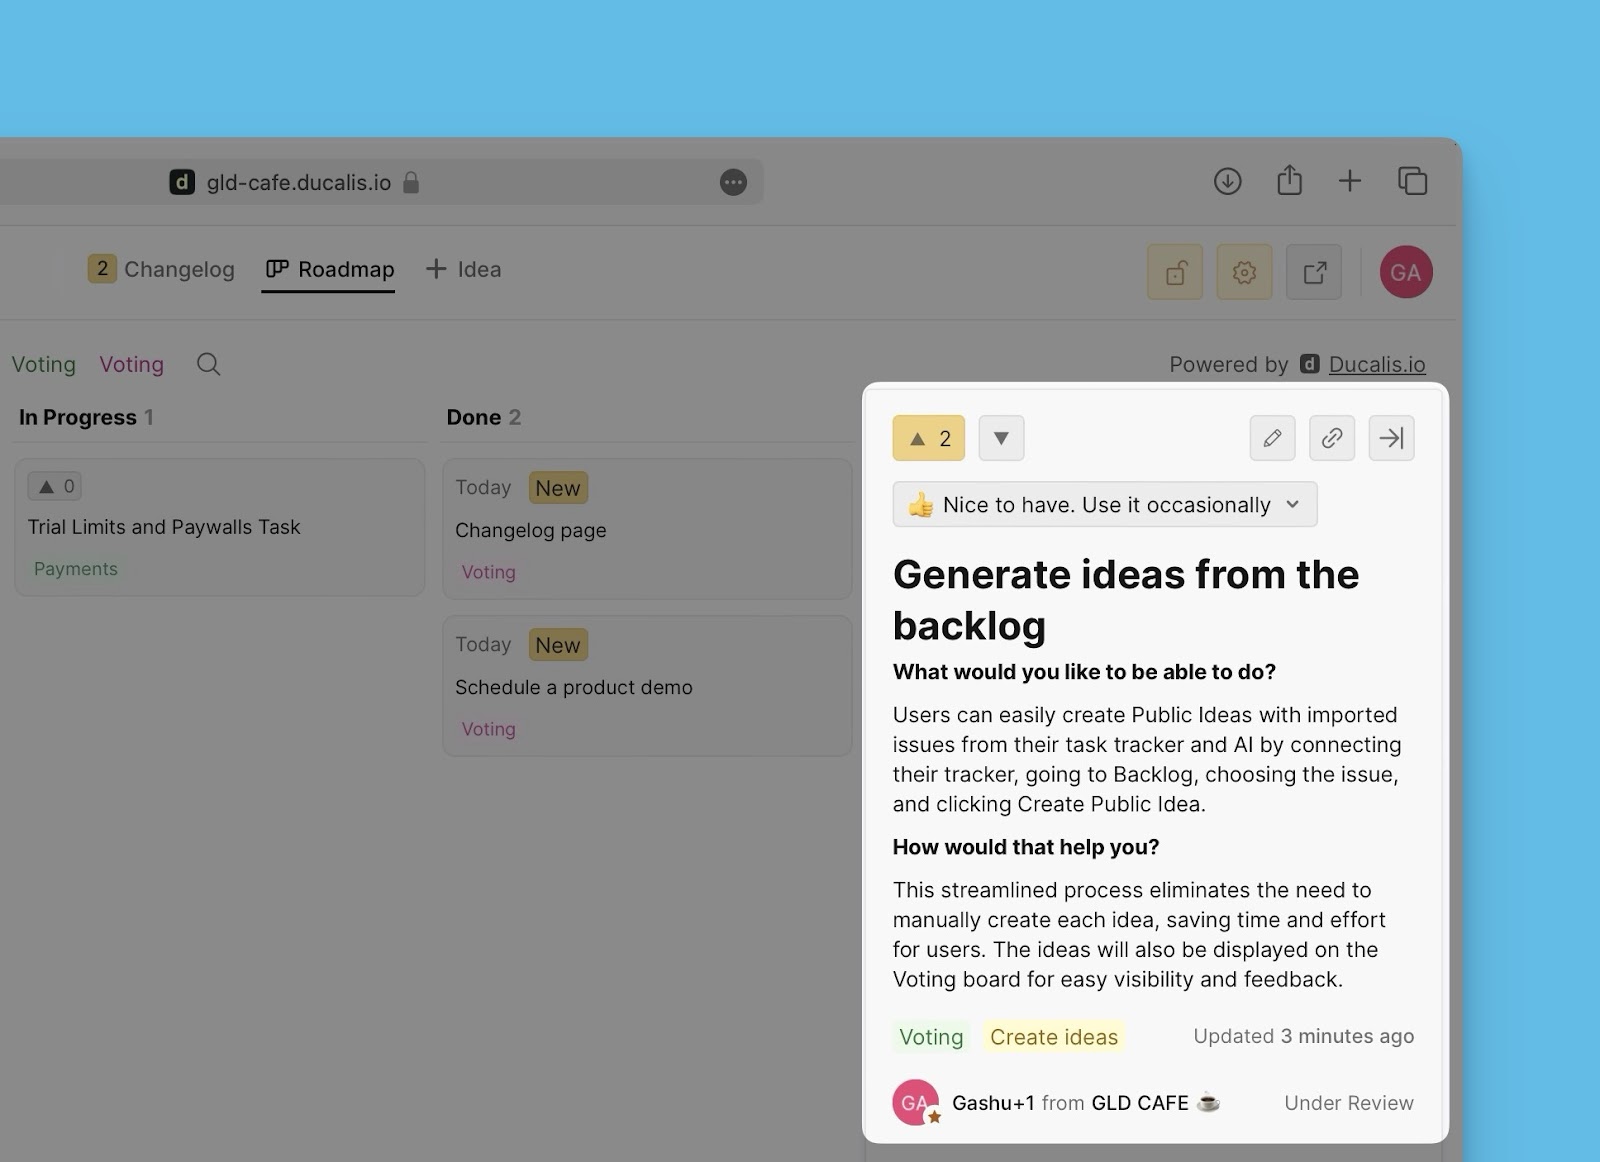The width and height of the screenshot is (1600, 1162).
Task: Open the address bar more options button
Action: click(733, 182)
